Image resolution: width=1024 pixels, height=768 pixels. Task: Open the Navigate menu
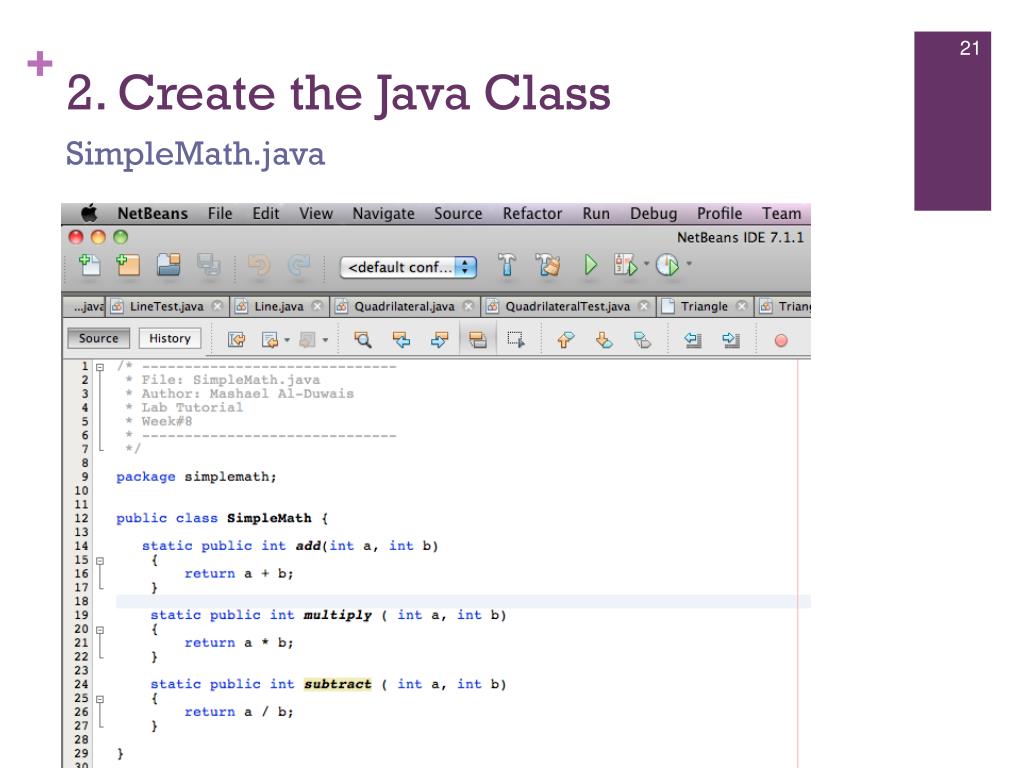tap(383, 214)
